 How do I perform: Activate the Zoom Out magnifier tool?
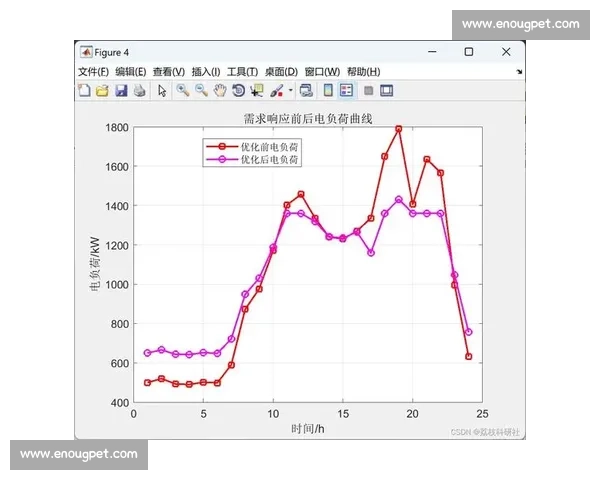click(201, 90)
